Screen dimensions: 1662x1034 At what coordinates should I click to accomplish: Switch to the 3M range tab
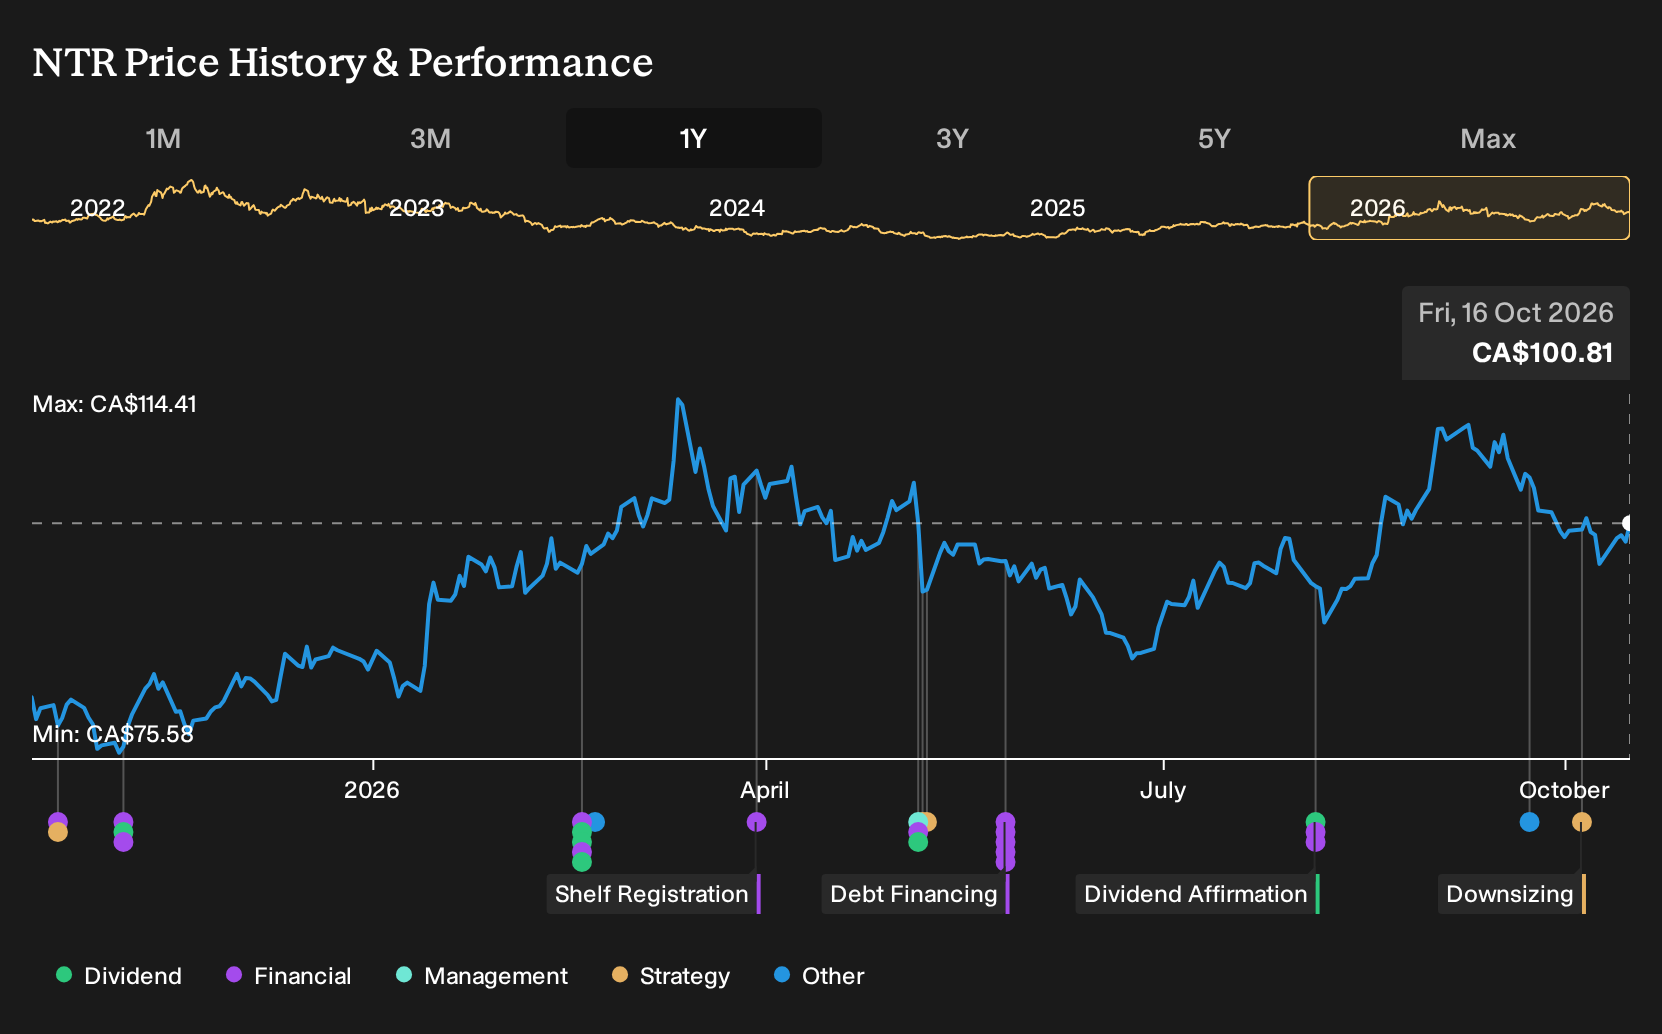430,138
